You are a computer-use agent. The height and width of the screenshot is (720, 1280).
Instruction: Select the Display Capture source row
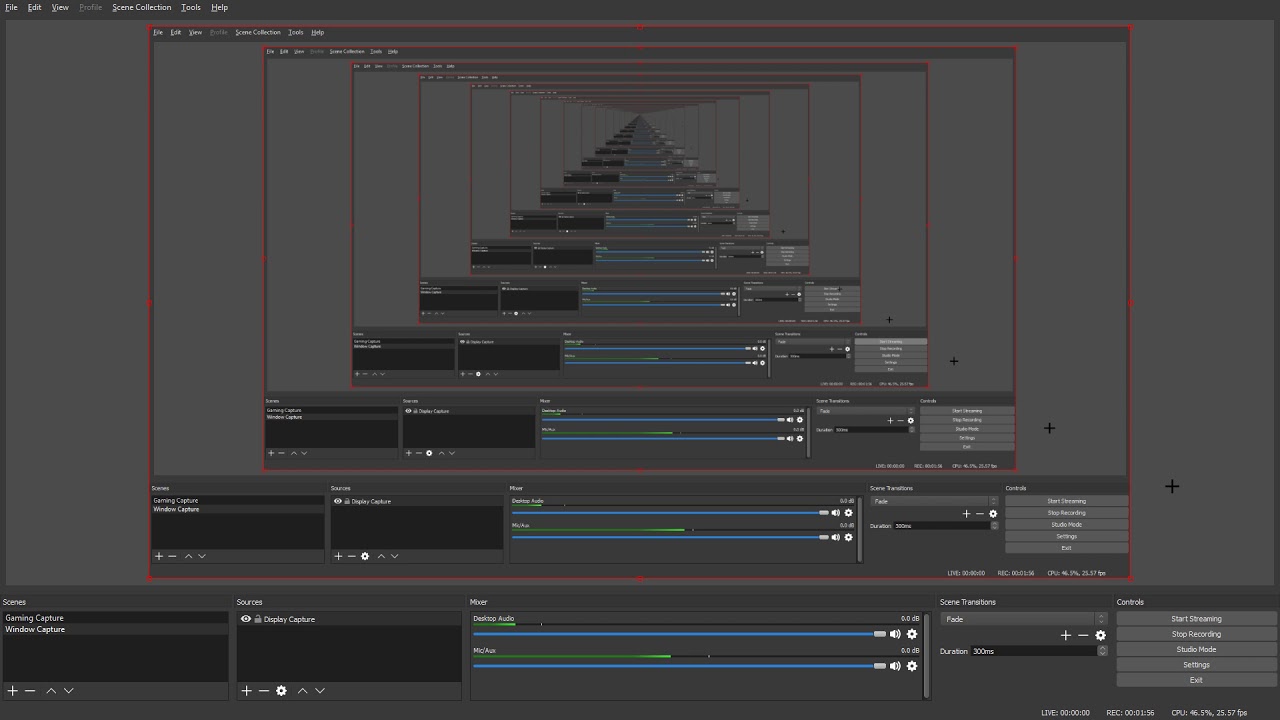[x=349, y=619]
